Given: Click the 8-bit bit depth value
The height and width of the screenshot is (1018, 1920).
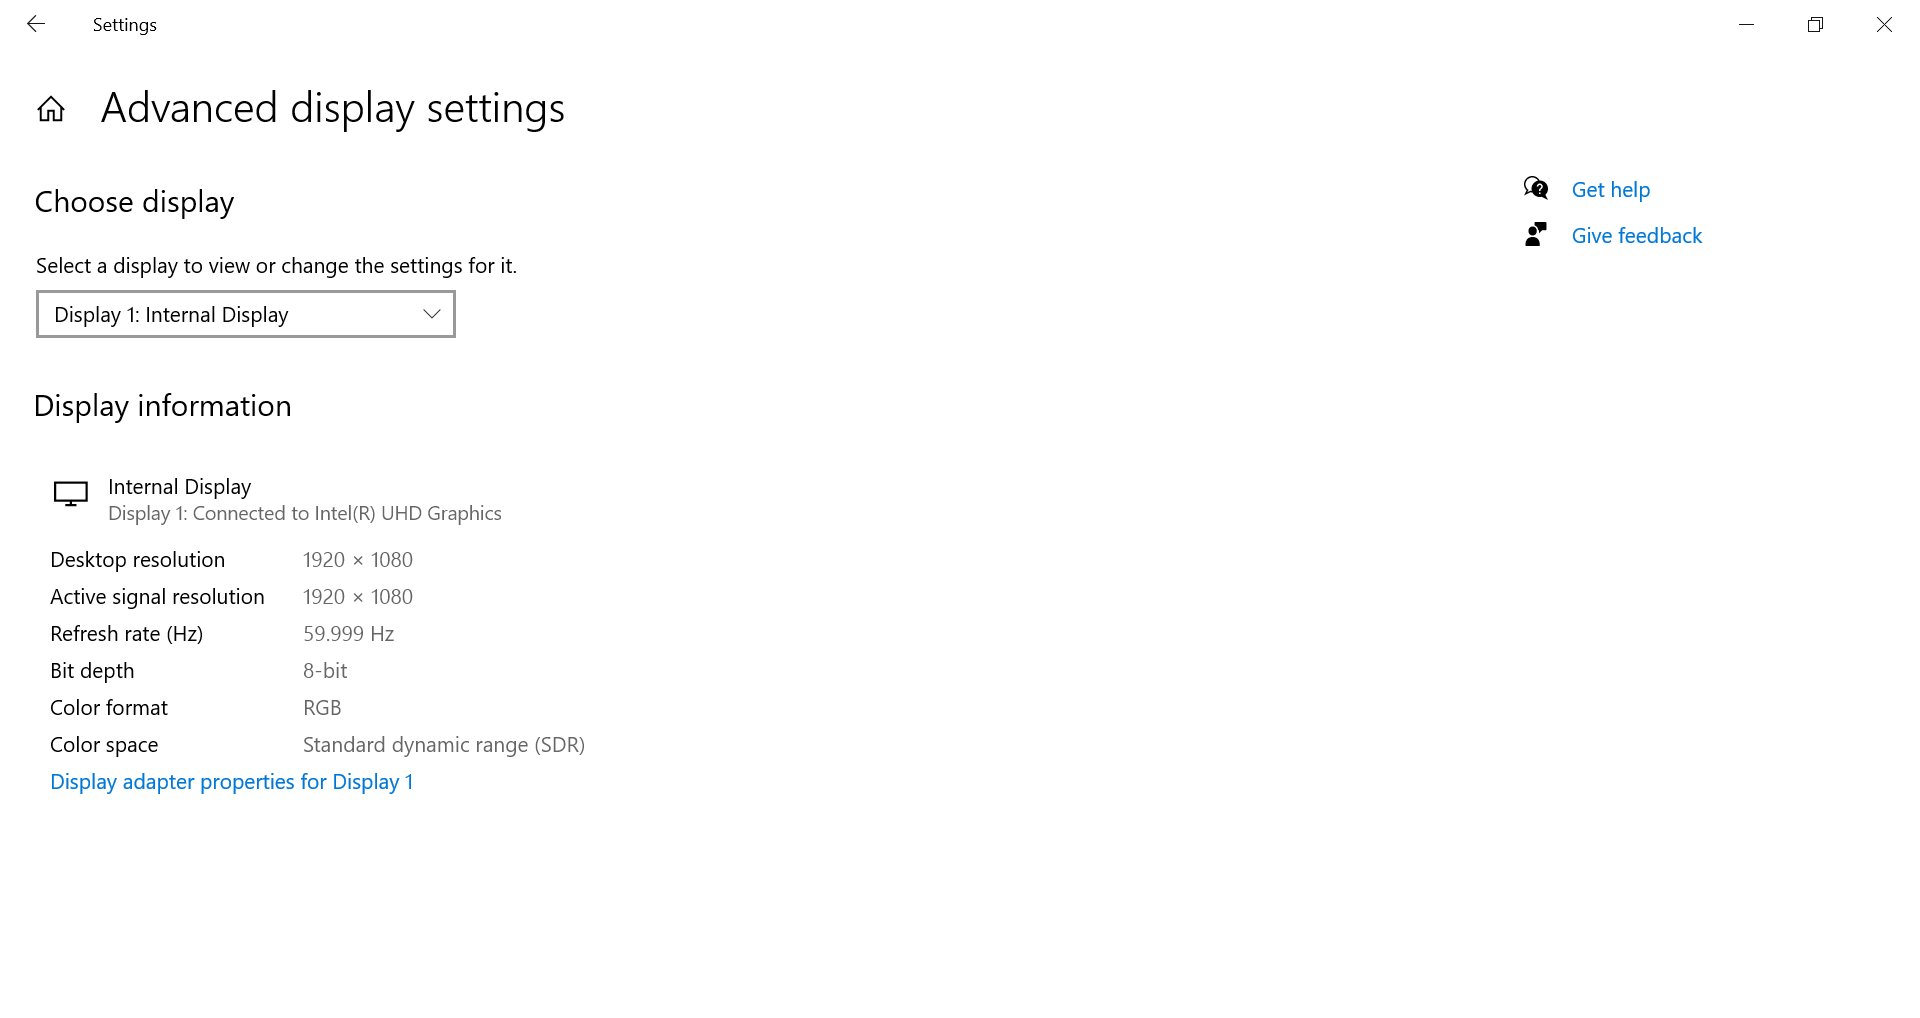Looking at the screenshot, I should click(x=325, y=671).
